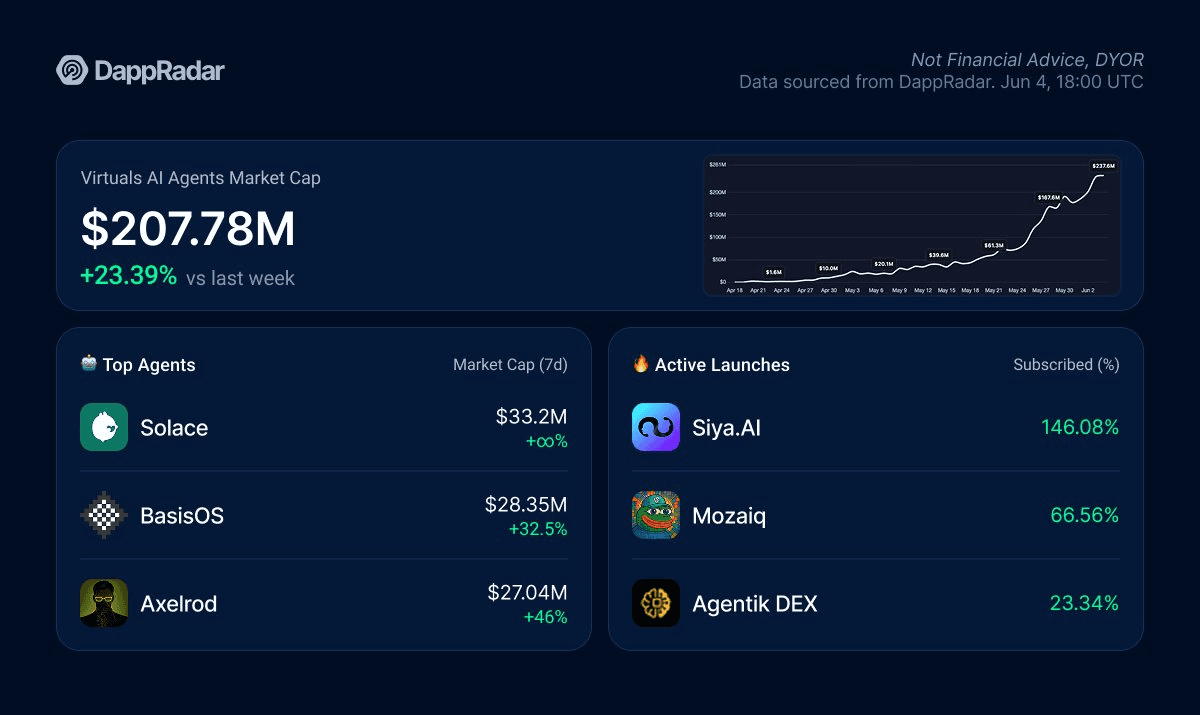Click Siya.AI's 146.08% subscribed value
1200x715 pixels.
[x=1080, y=428]
